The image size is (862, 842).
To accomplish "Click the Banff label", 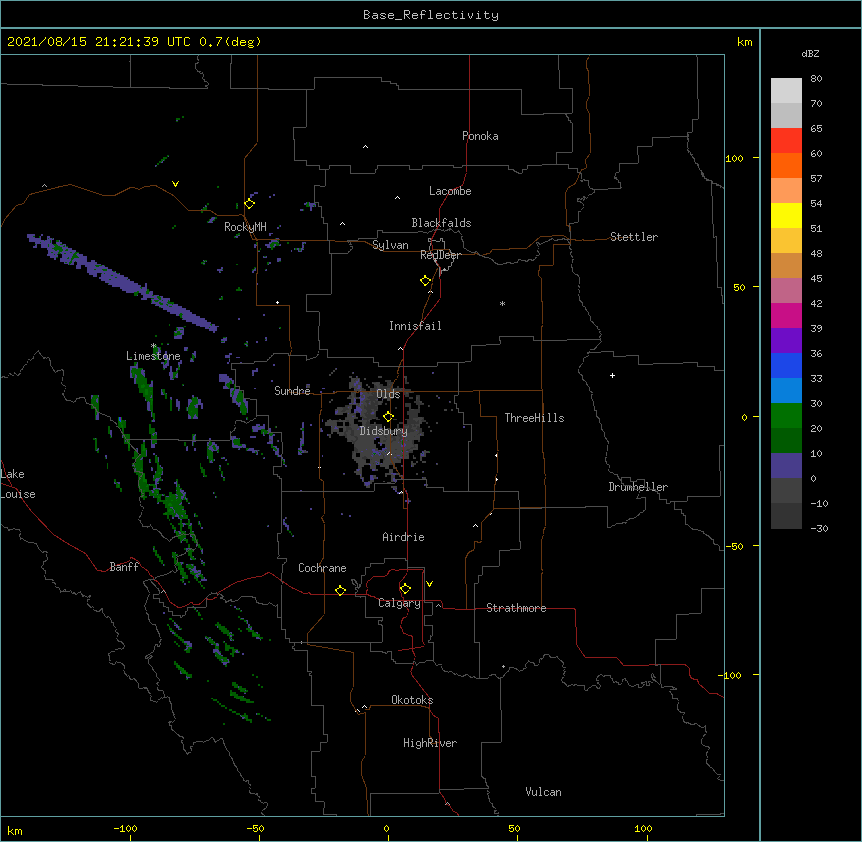I will click(x=124, y=567).
